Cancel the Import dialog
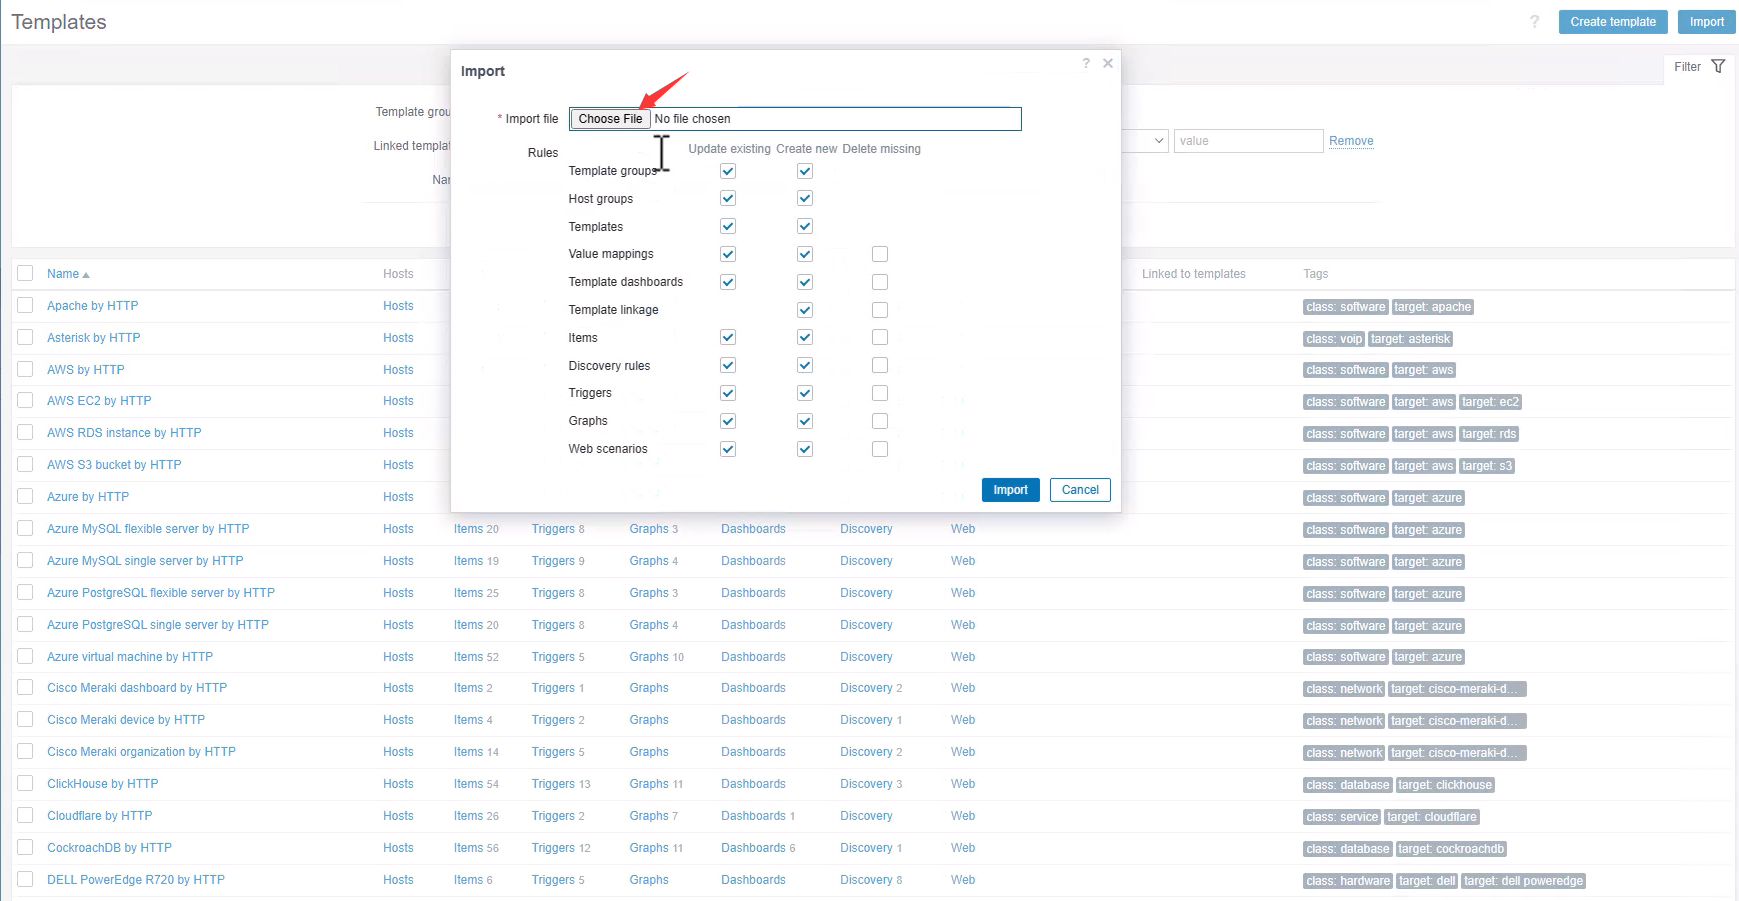 coord(1080,490)
